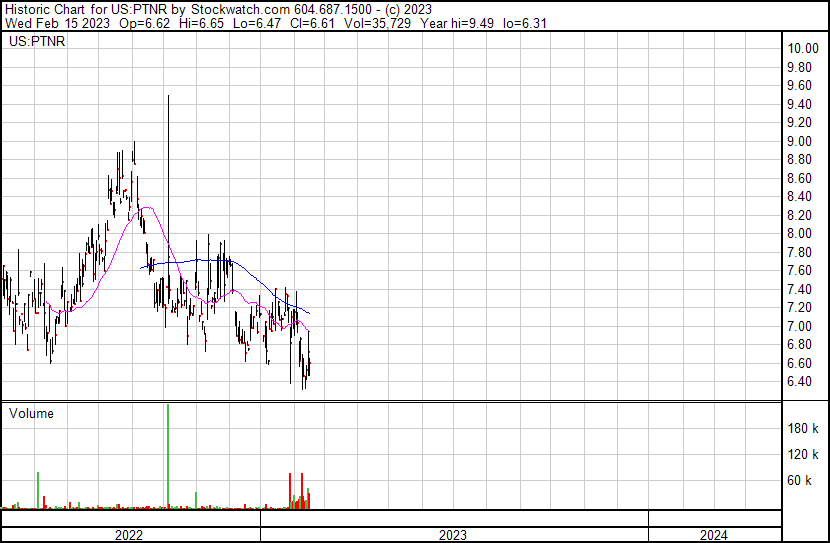Viewport: 830px width, 543px height.
Task: Click the 6.80 price axis label
Action: (799, 345)
